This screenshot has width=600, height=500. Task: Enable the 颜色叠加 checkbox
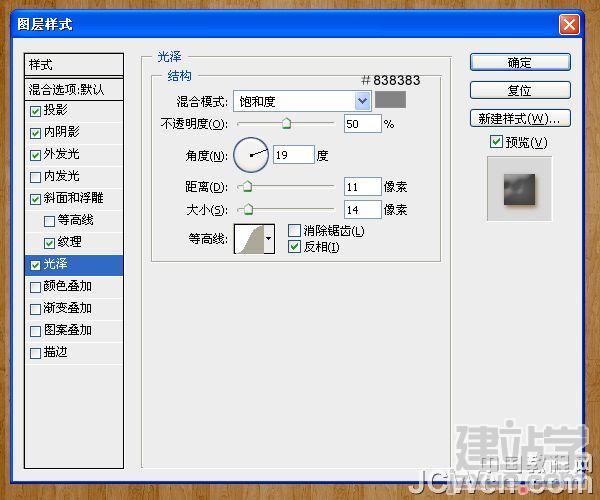click(35, 287)
